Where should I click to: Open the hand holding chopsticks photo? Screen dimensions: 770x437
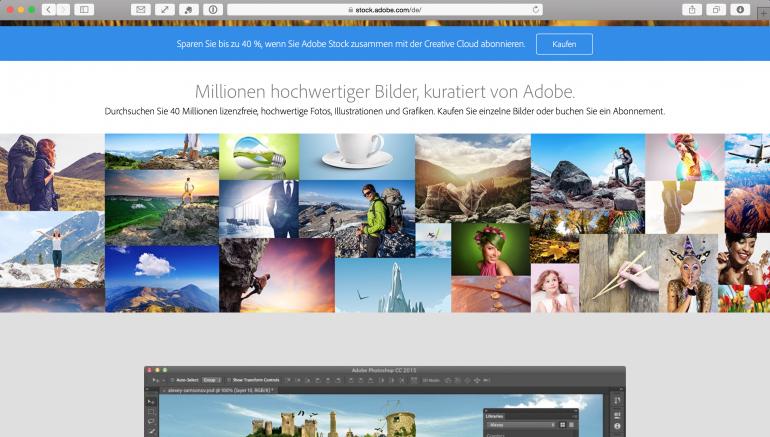tap(619, 273)
